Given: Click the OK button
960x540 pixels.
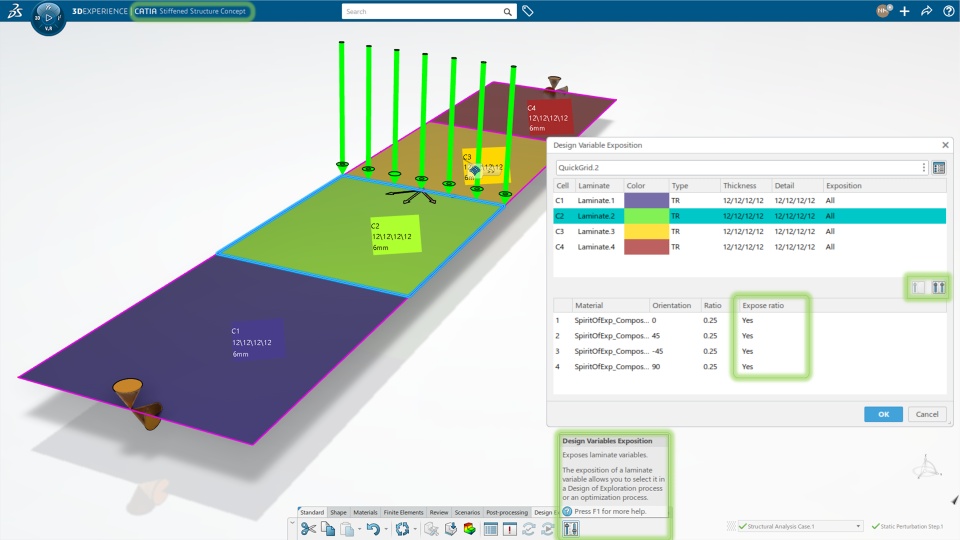Looking at the screenshot, I should (883, 414).
